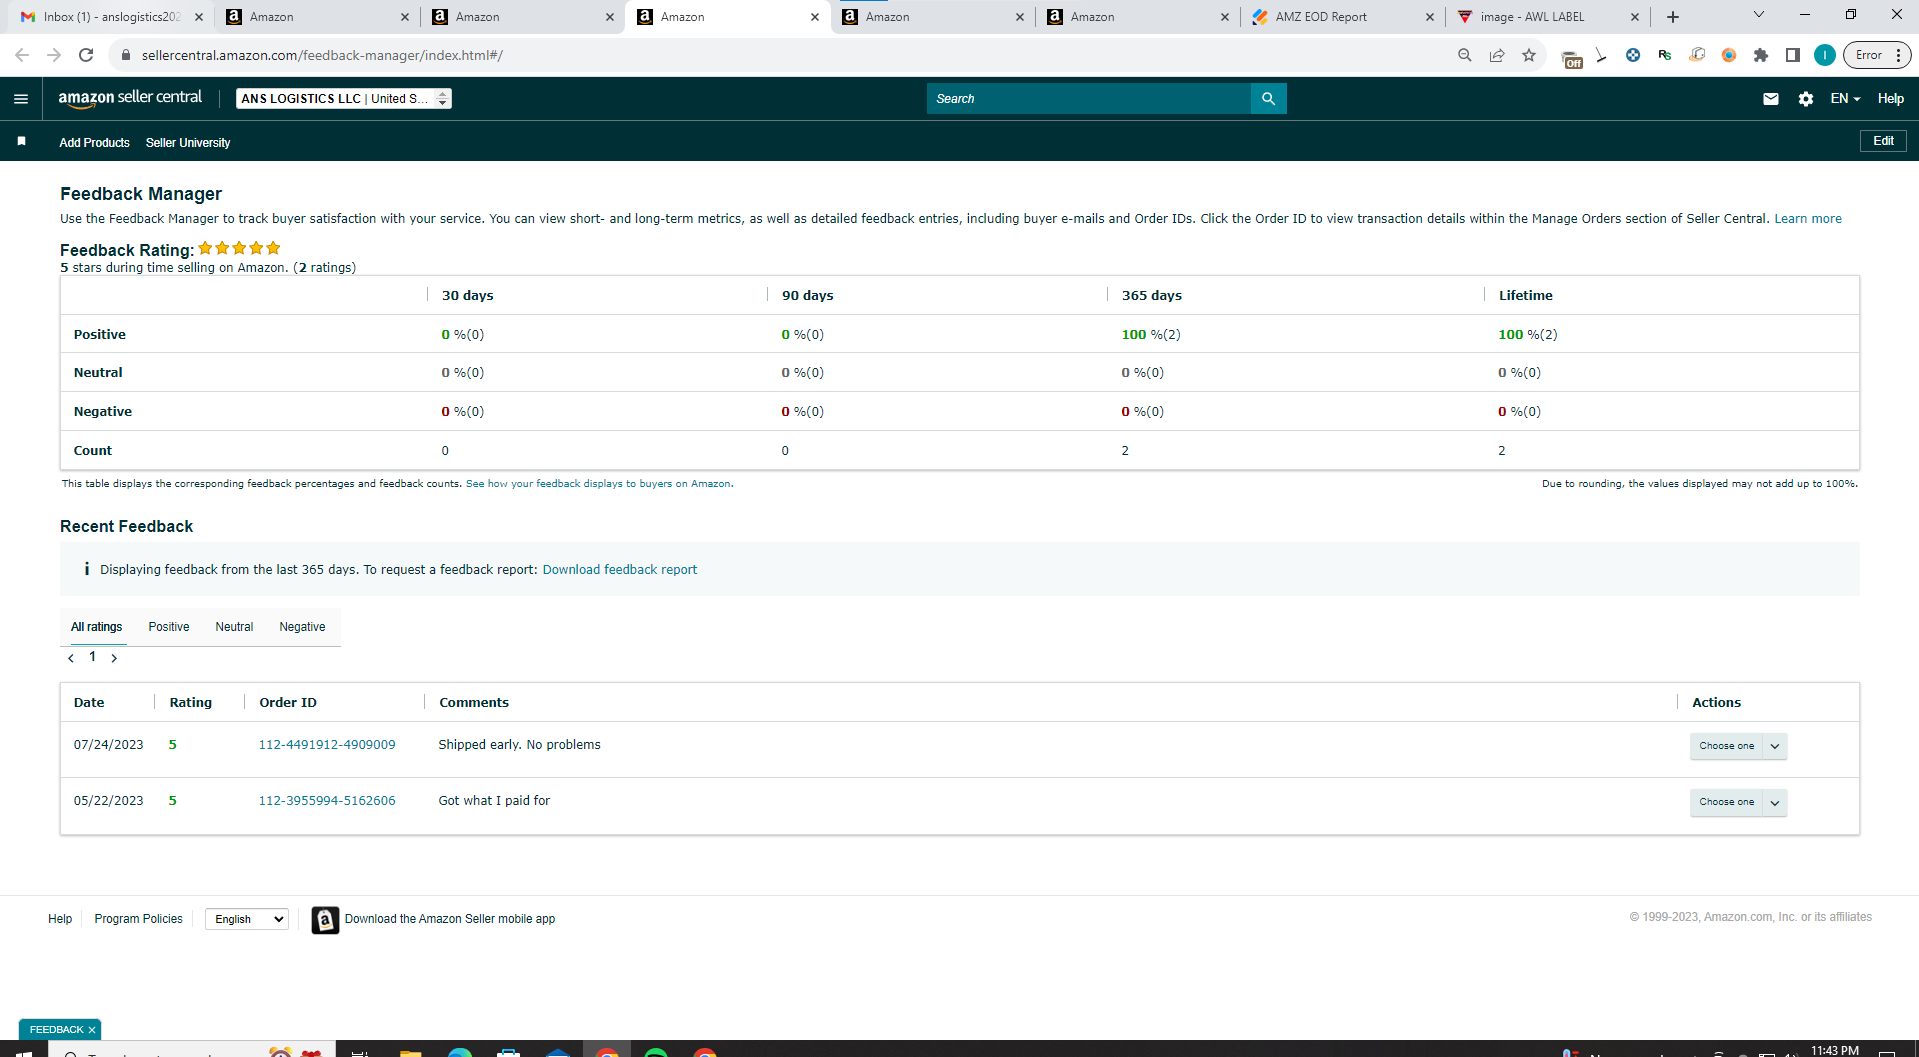The image size is (1919, 1057).
Task: Open the Extensions puzzle piece menu
Action: [1761, 55]
